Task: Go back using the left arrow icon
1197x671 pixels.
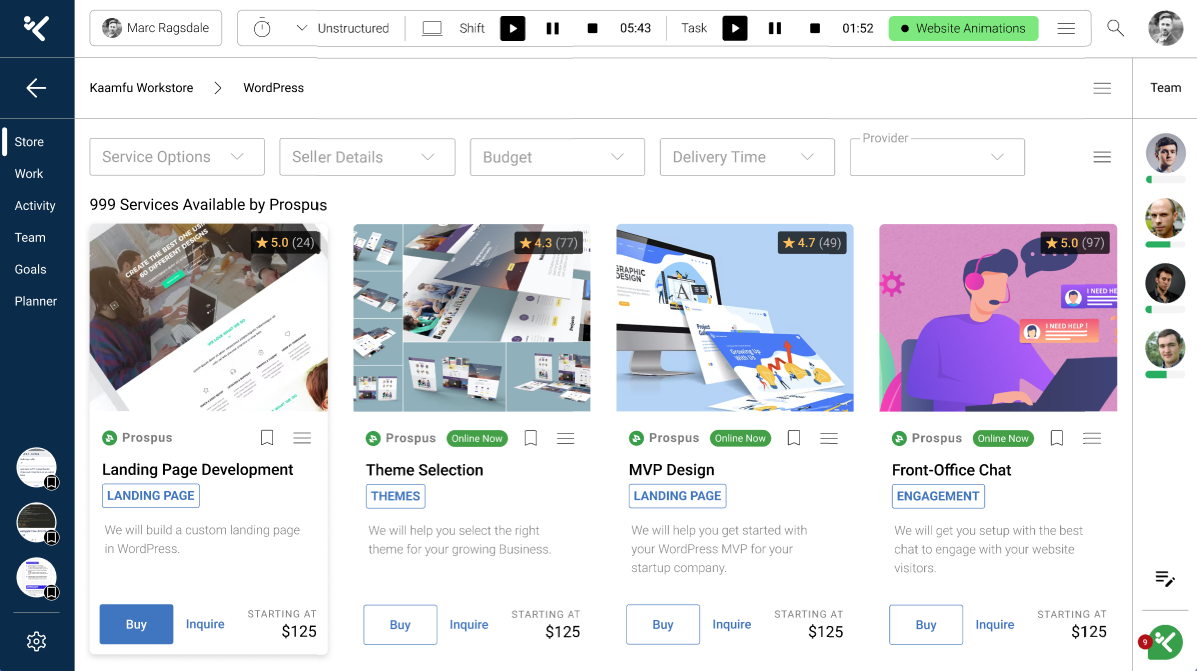Action: (36, 88)
